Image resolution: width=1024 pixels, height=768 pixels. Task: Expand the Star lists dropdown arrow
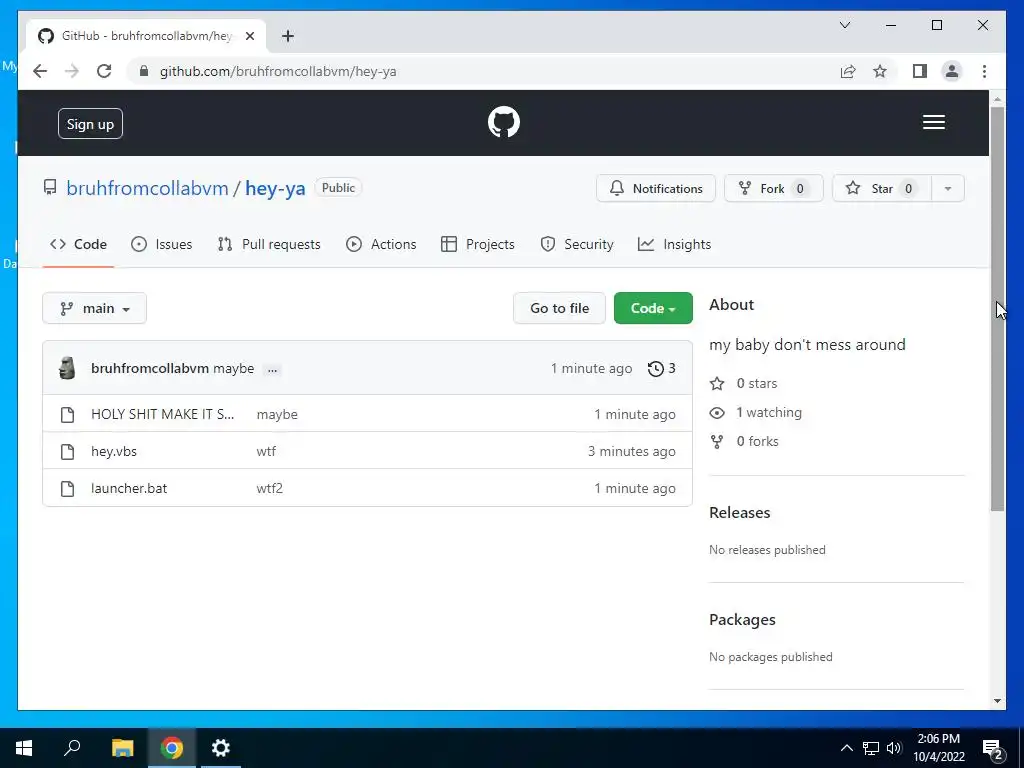(948, 189)
